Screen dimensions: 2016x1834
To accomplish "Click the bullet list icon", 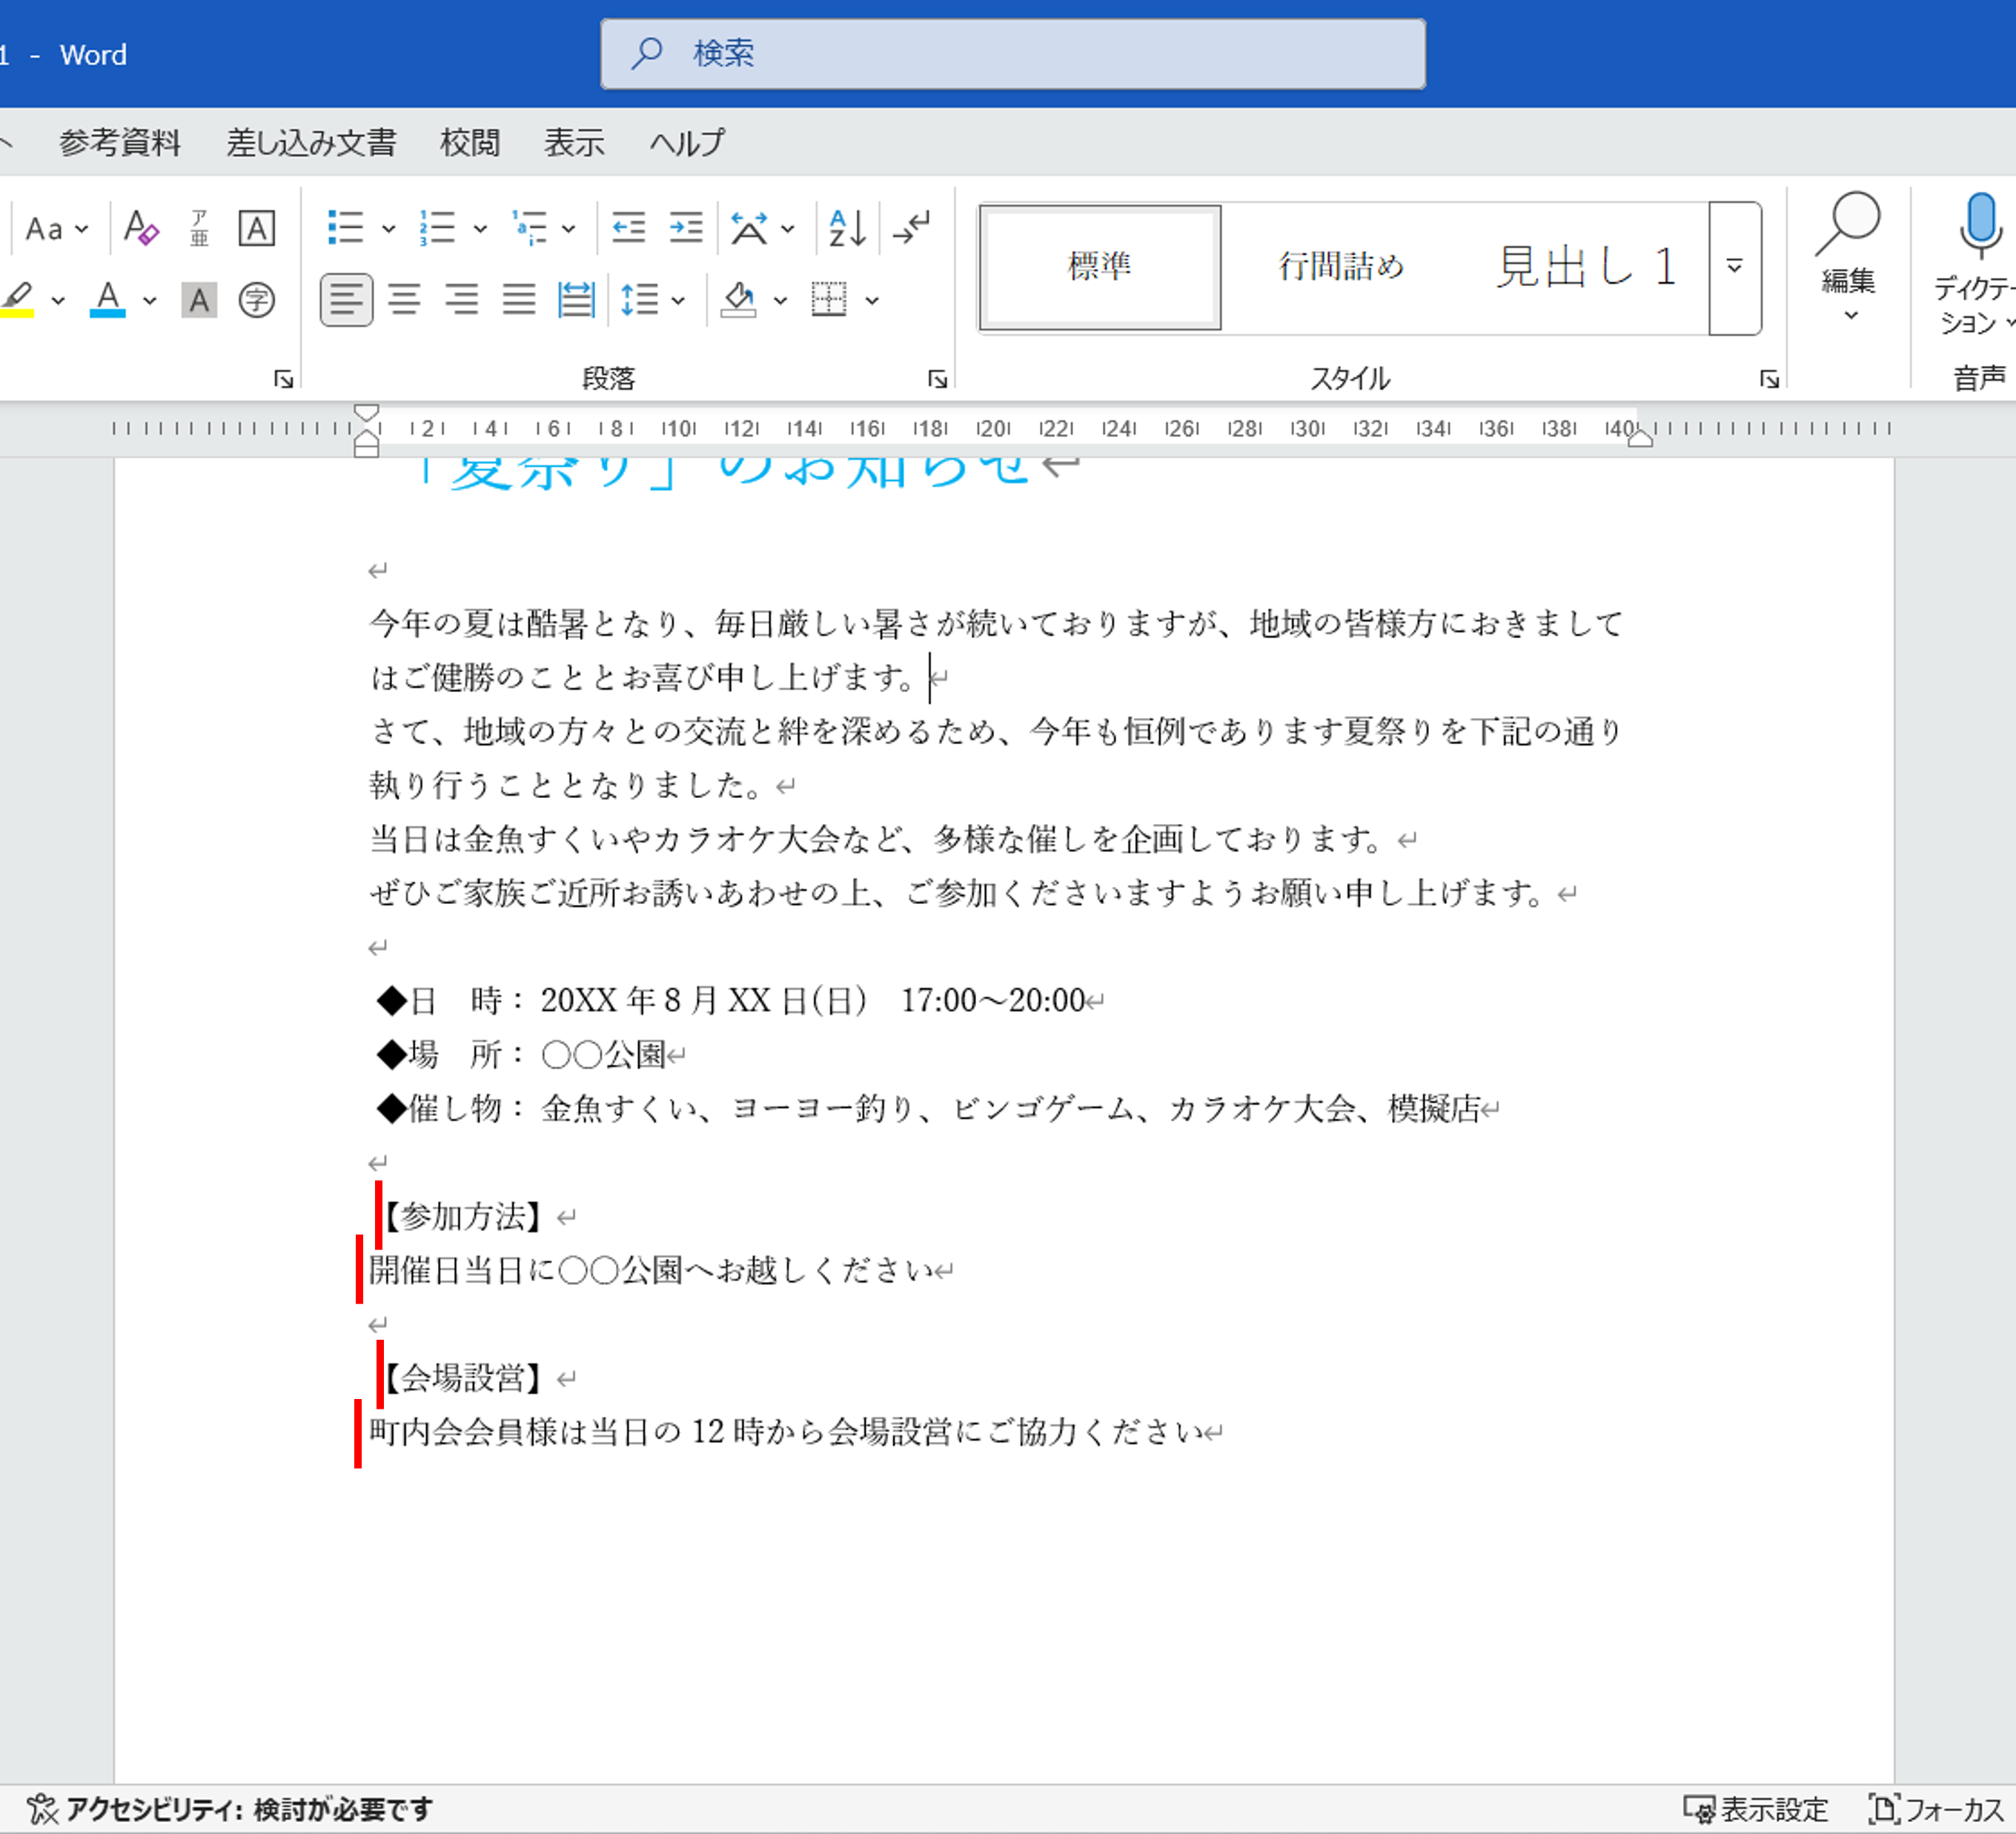I will tap(346, 228).
